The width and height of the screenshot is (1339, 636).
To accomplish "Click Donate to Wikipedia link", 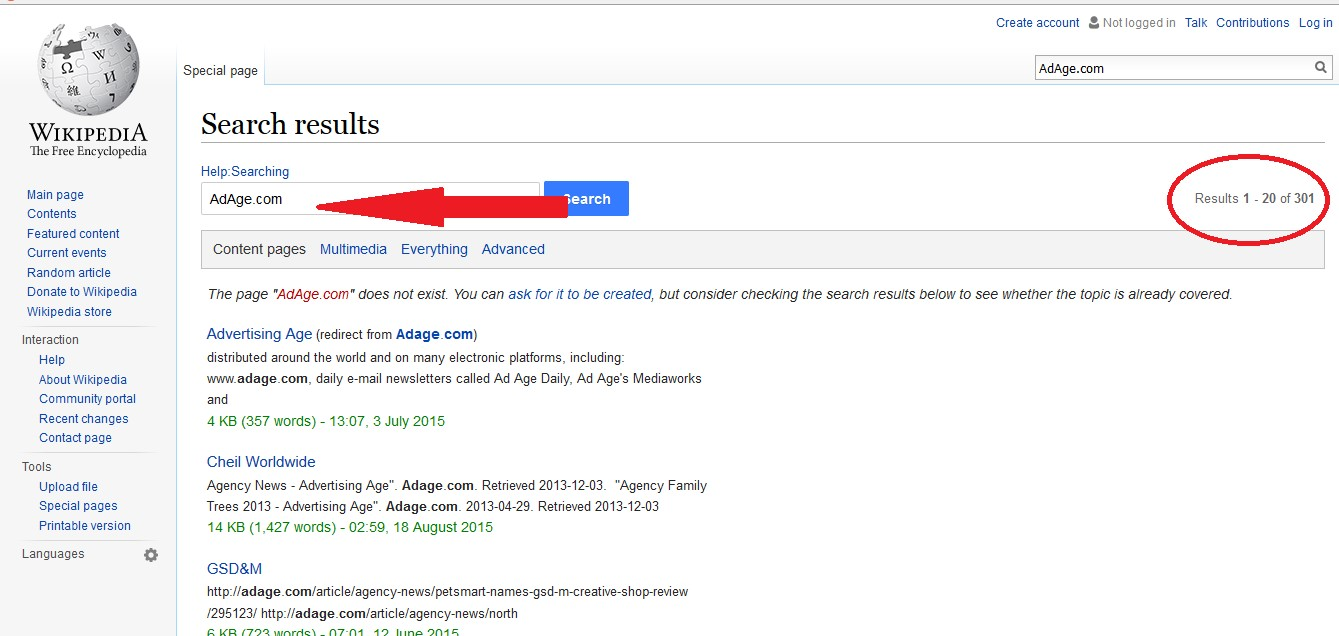I will (82, 292).
